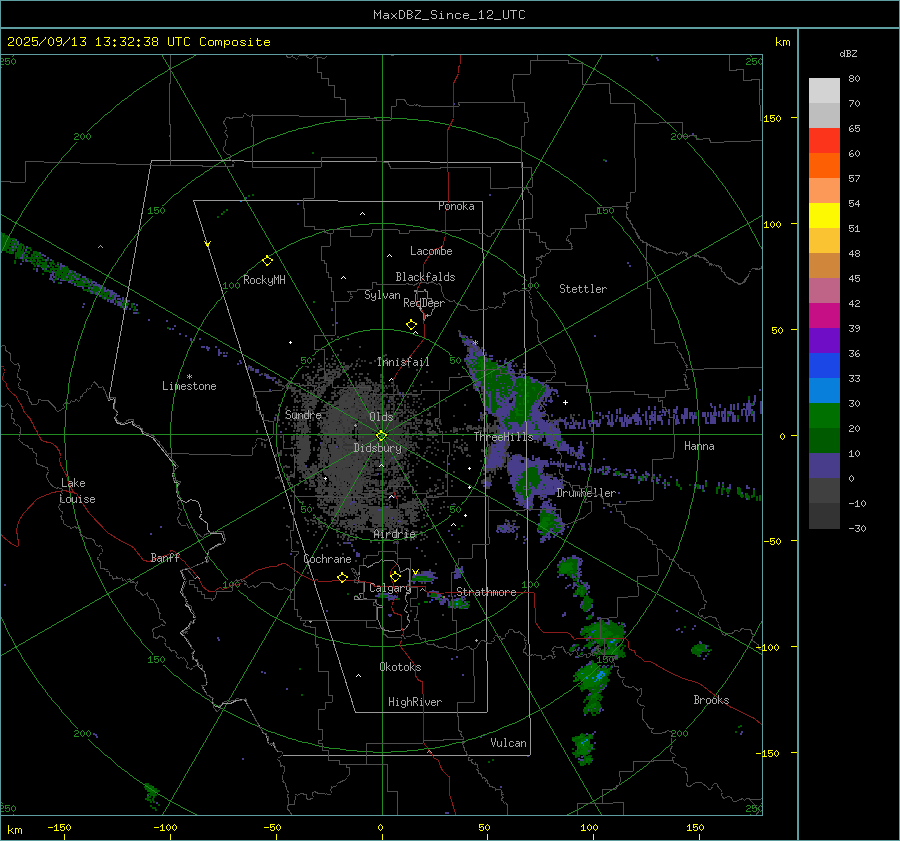Select the Strathmore label
This screenshot has width=900, height=841.
tap(486, 592)
